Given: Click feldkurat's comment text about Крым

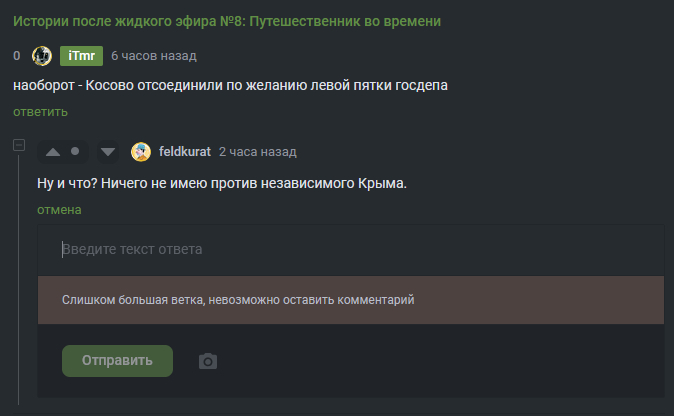Looking at the screenshot, I should pos(222,185).
